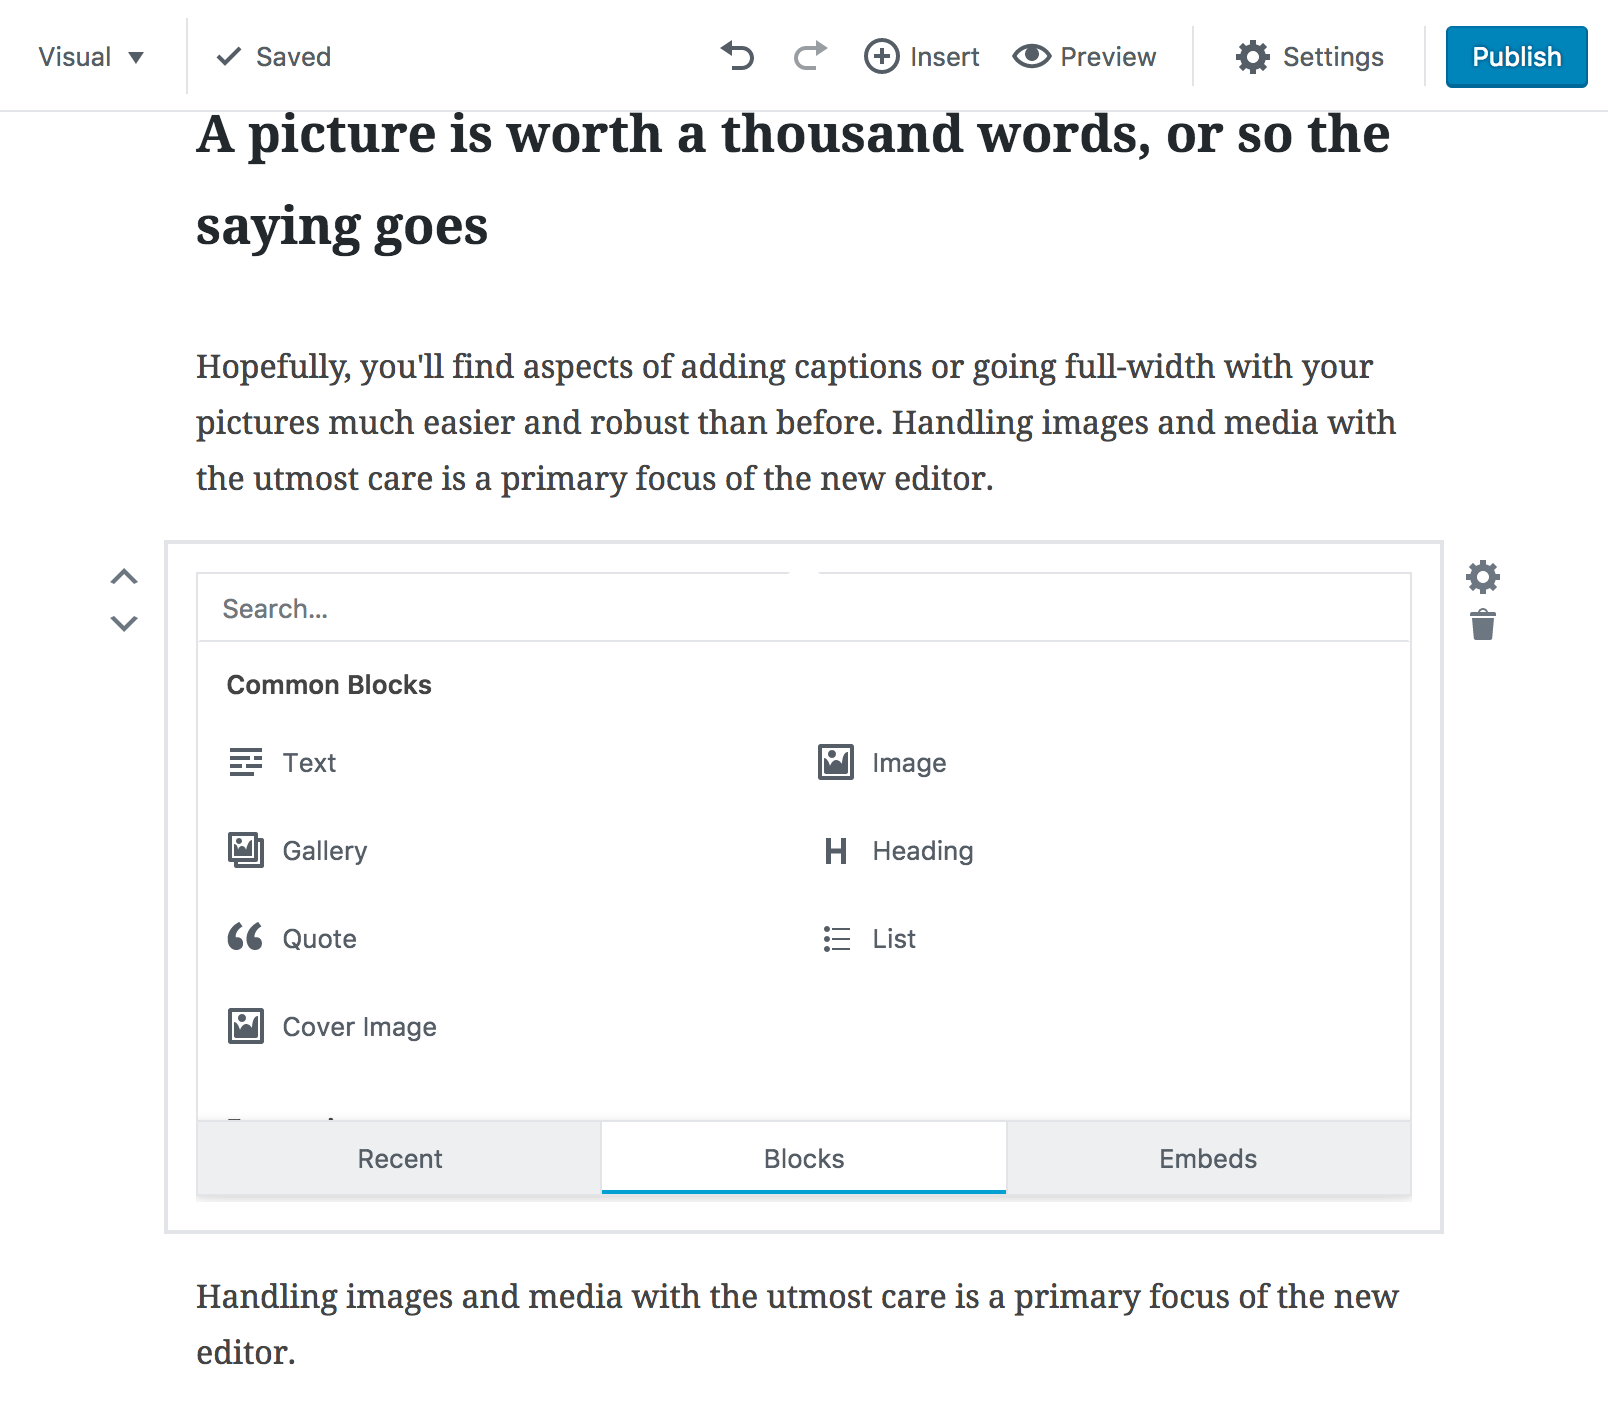Open the Insert menu with the plus icon
Viewport: 1608px width, 1418px height.
[921, 57]
